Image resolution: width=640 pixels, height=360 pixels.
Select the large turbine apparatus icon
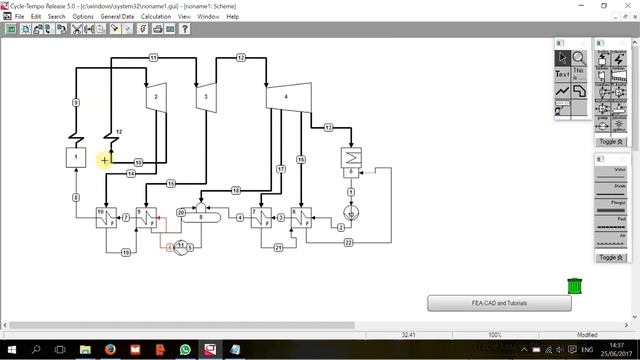(619, 76)
